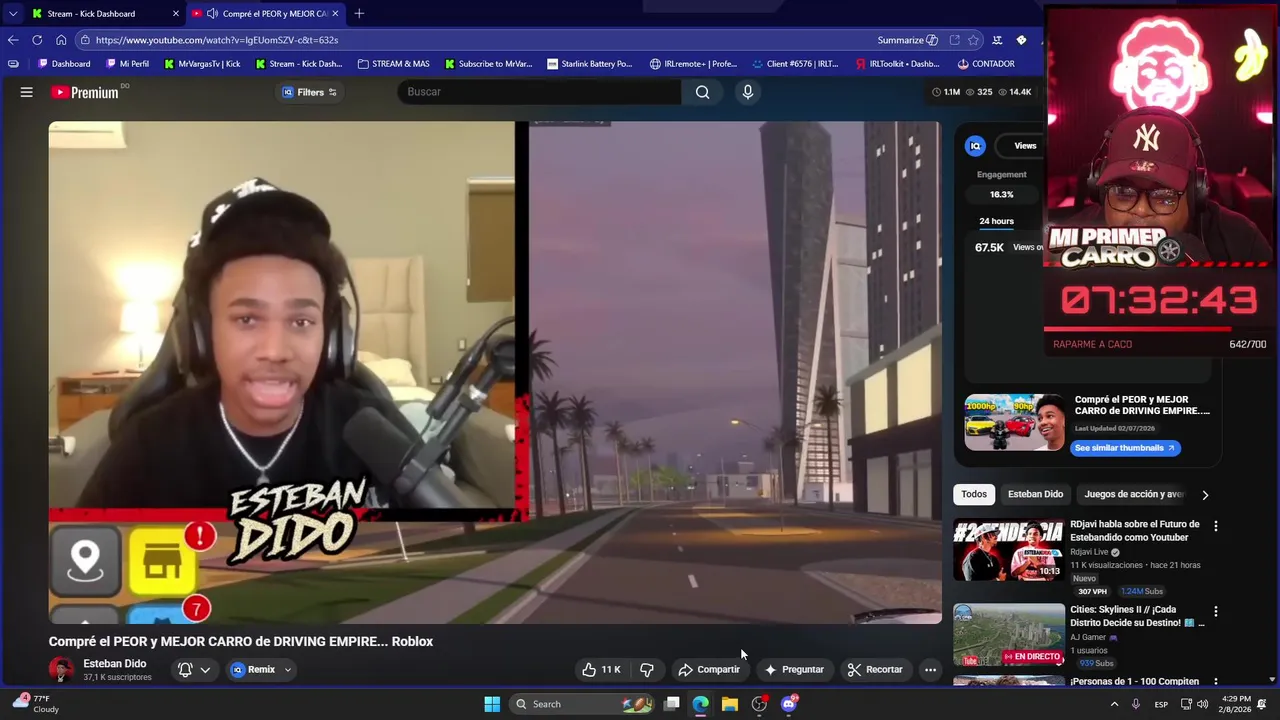Open RDjavi habla sobre el Futuro video
Viewport: 1280px width, 720px height.
coord(1135,531)
